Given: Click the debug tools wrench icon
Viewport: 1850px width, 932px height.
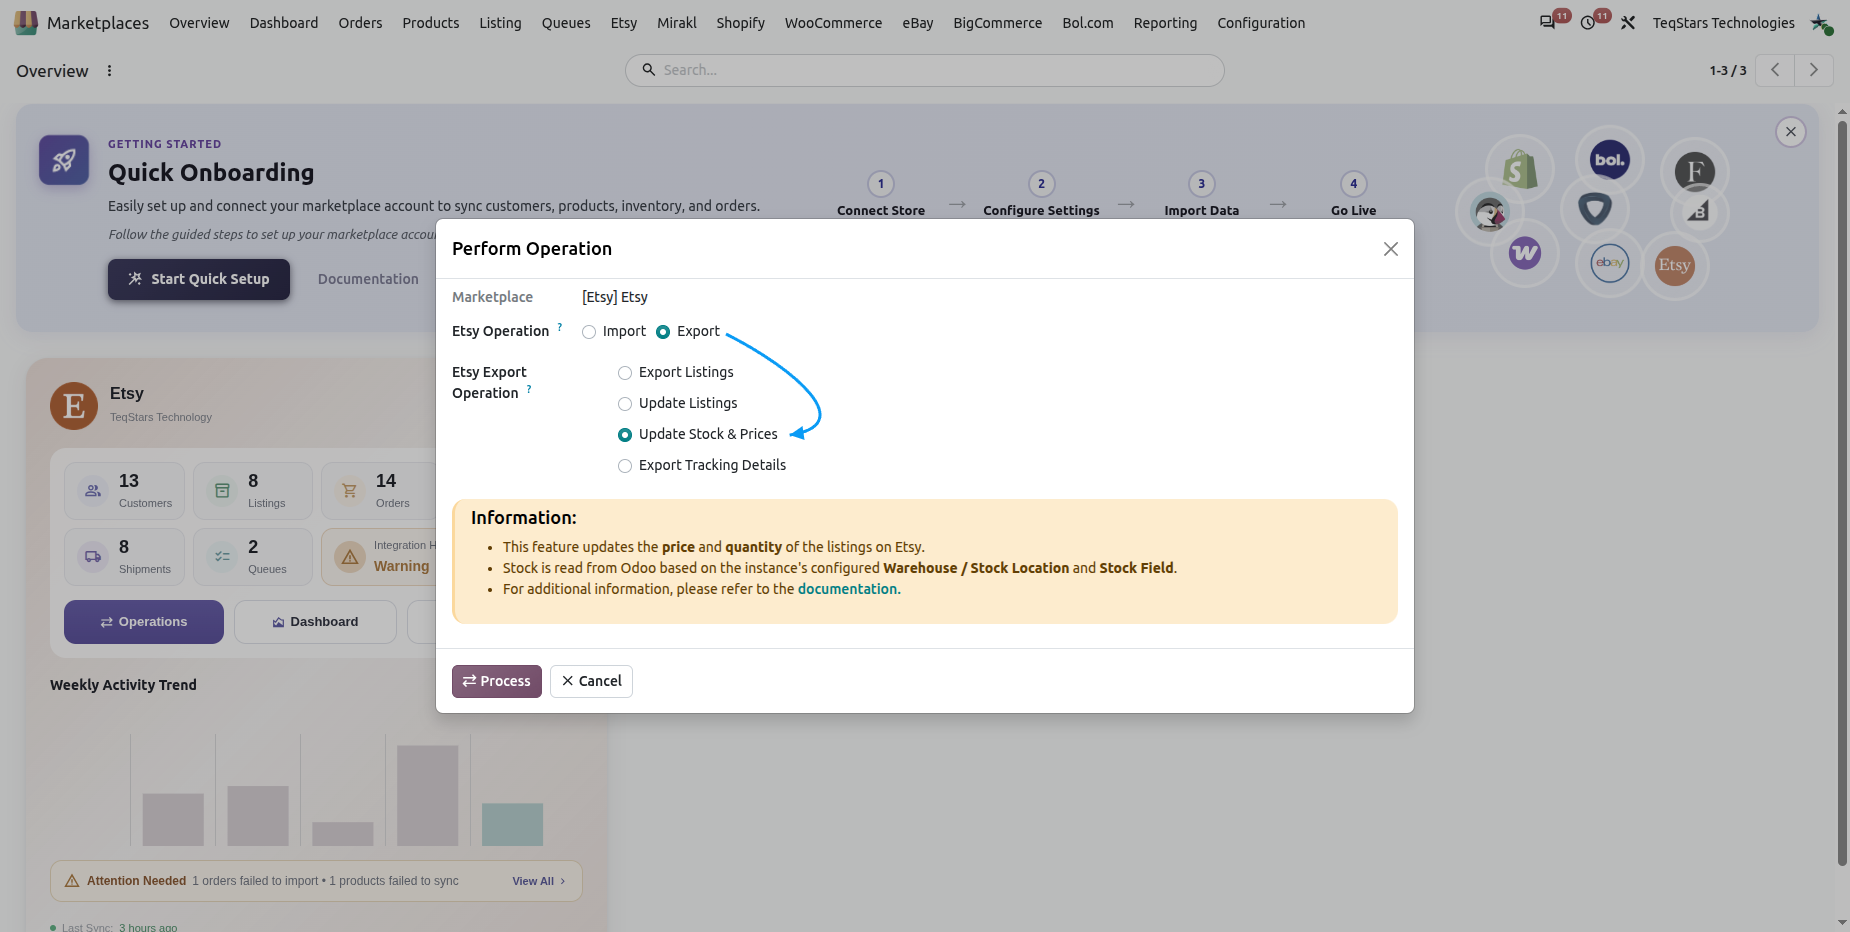Looking at the screenshot, I should pos(1628,22).
